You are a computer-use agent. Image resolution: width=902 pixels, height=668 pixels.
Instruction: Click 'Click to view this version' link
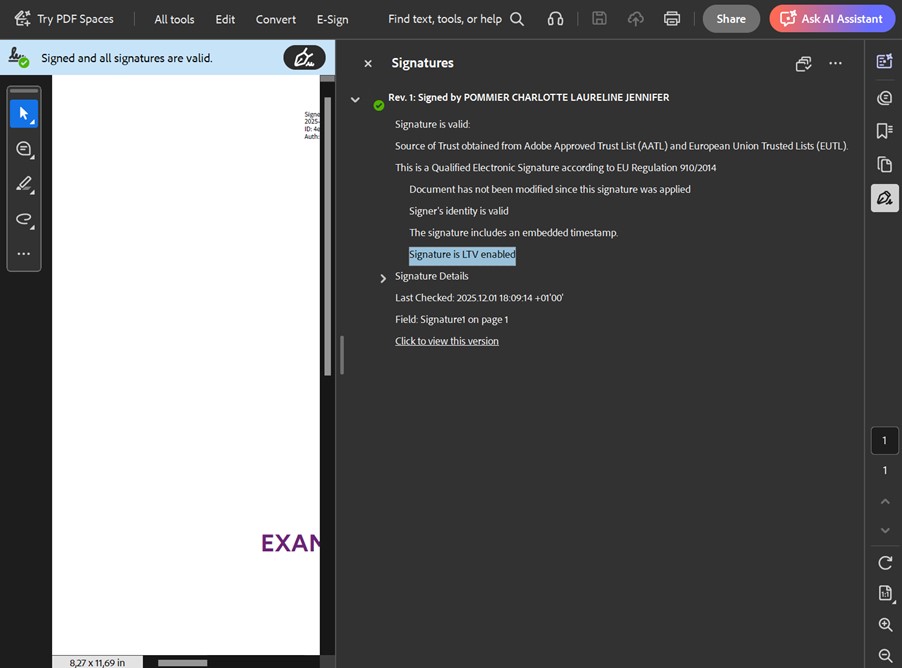pos(447,341)
